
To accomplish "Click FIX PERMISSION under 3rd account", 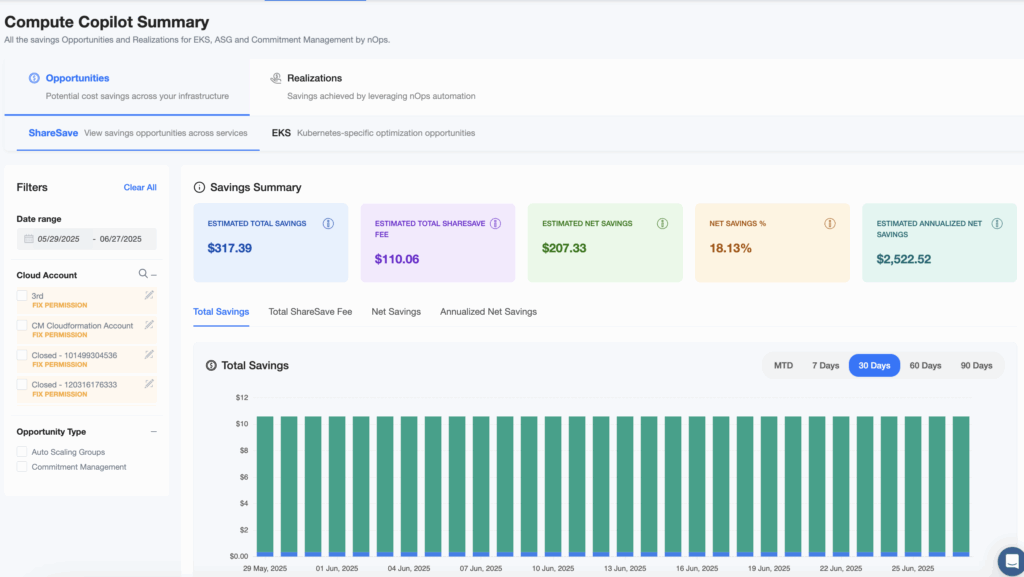I will pyautogui.click(x=59, y=305).
